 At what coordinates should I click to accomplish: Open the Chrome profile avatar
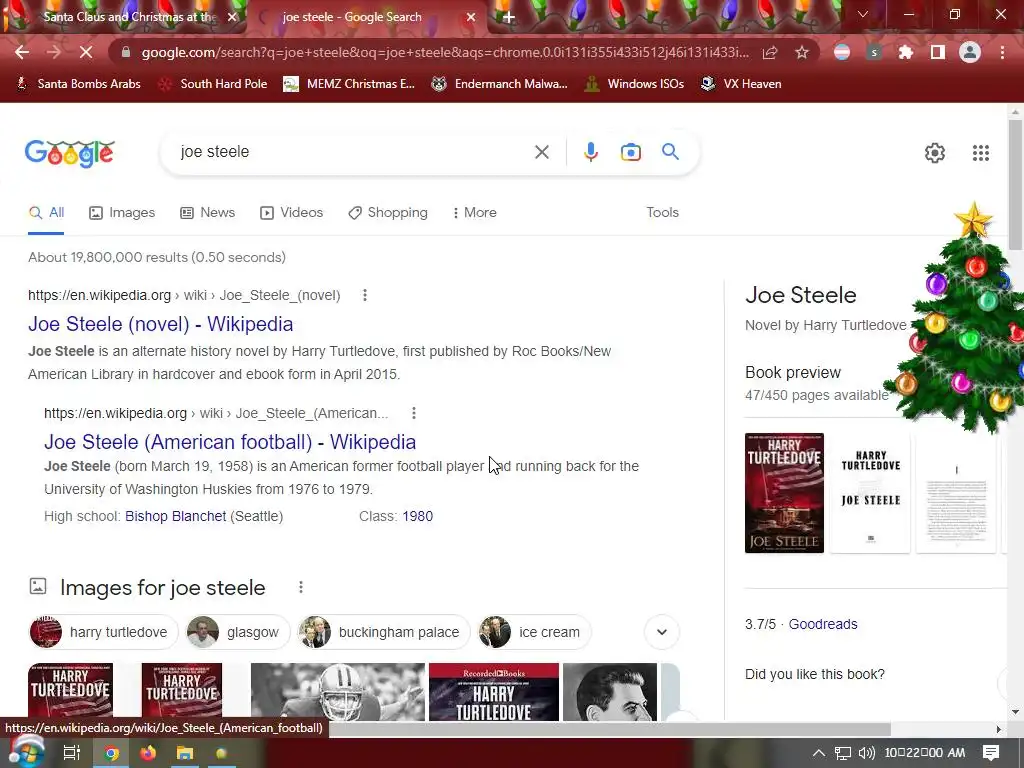[x=970, y=52]
